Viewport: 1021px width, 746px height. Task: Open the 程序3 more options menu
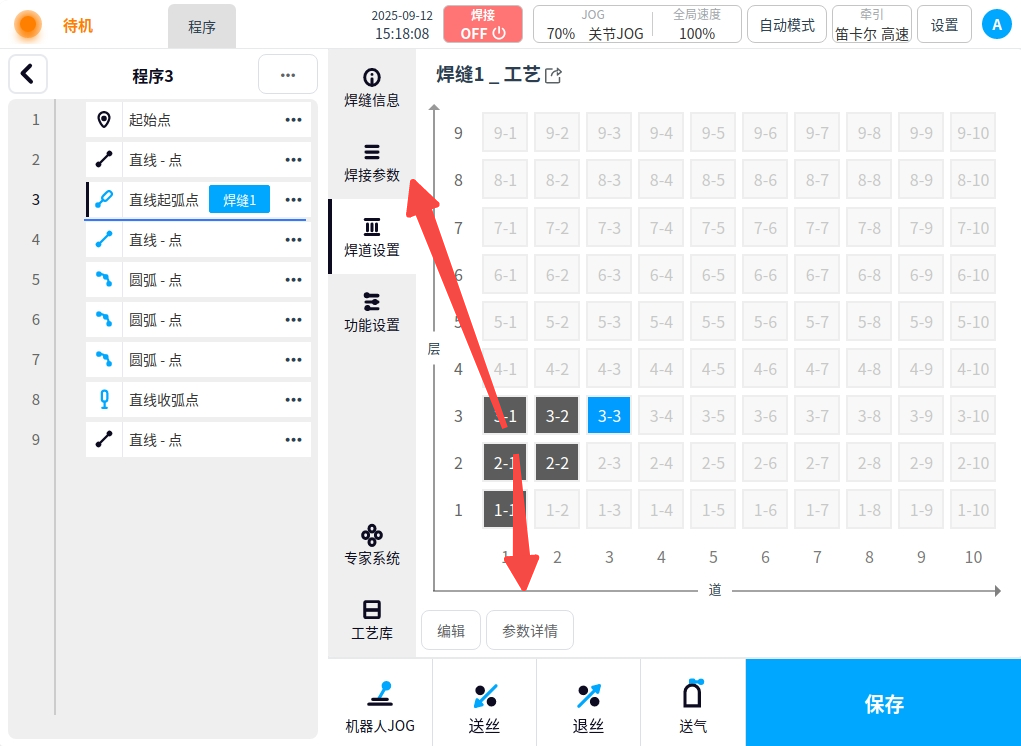click(288, 75)
